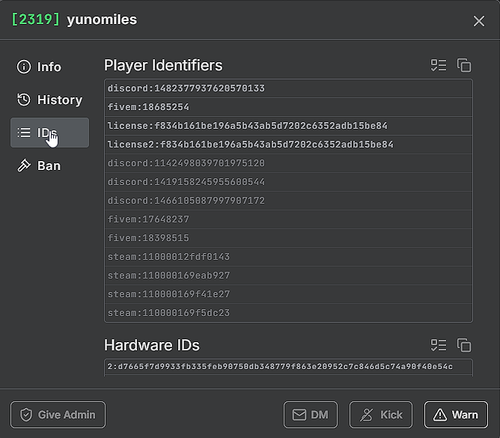Warn the player
This screenshot has width=500, height=438.
pos(456,415)
